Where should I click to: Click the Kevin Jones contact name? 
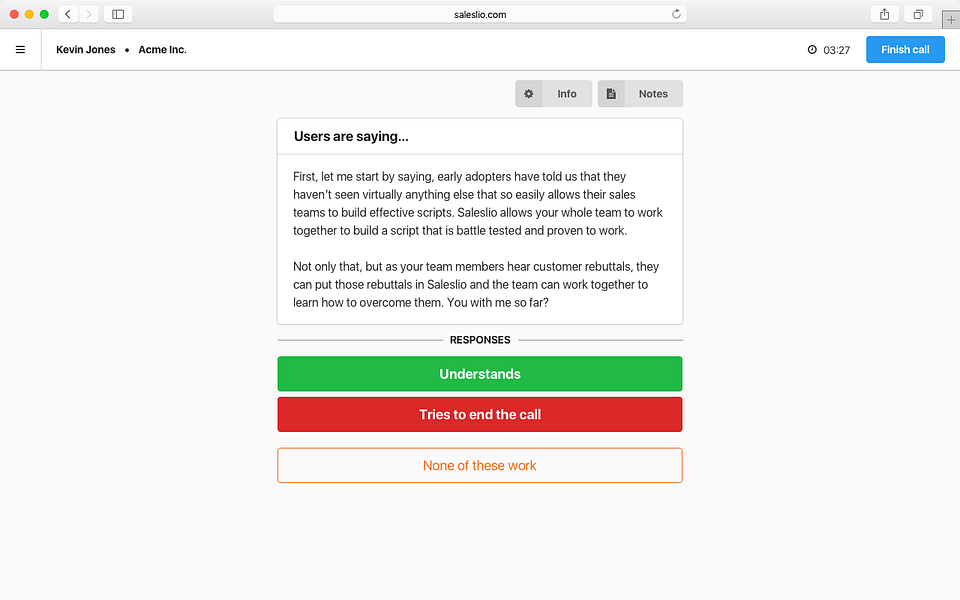pyautogui.click(x=86, y=50)
